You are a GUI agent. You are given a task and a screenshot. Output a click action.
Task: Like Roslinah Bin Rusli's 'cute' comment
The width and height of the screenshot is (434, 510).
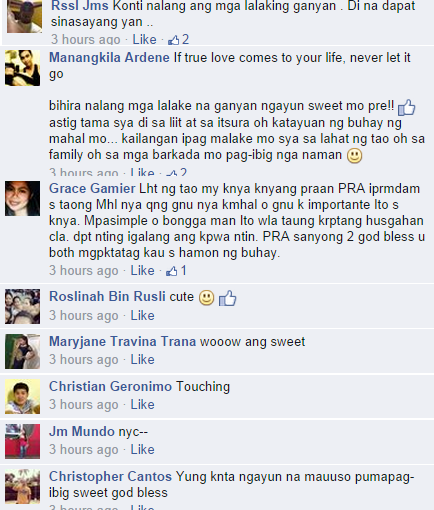pos(142,316)
